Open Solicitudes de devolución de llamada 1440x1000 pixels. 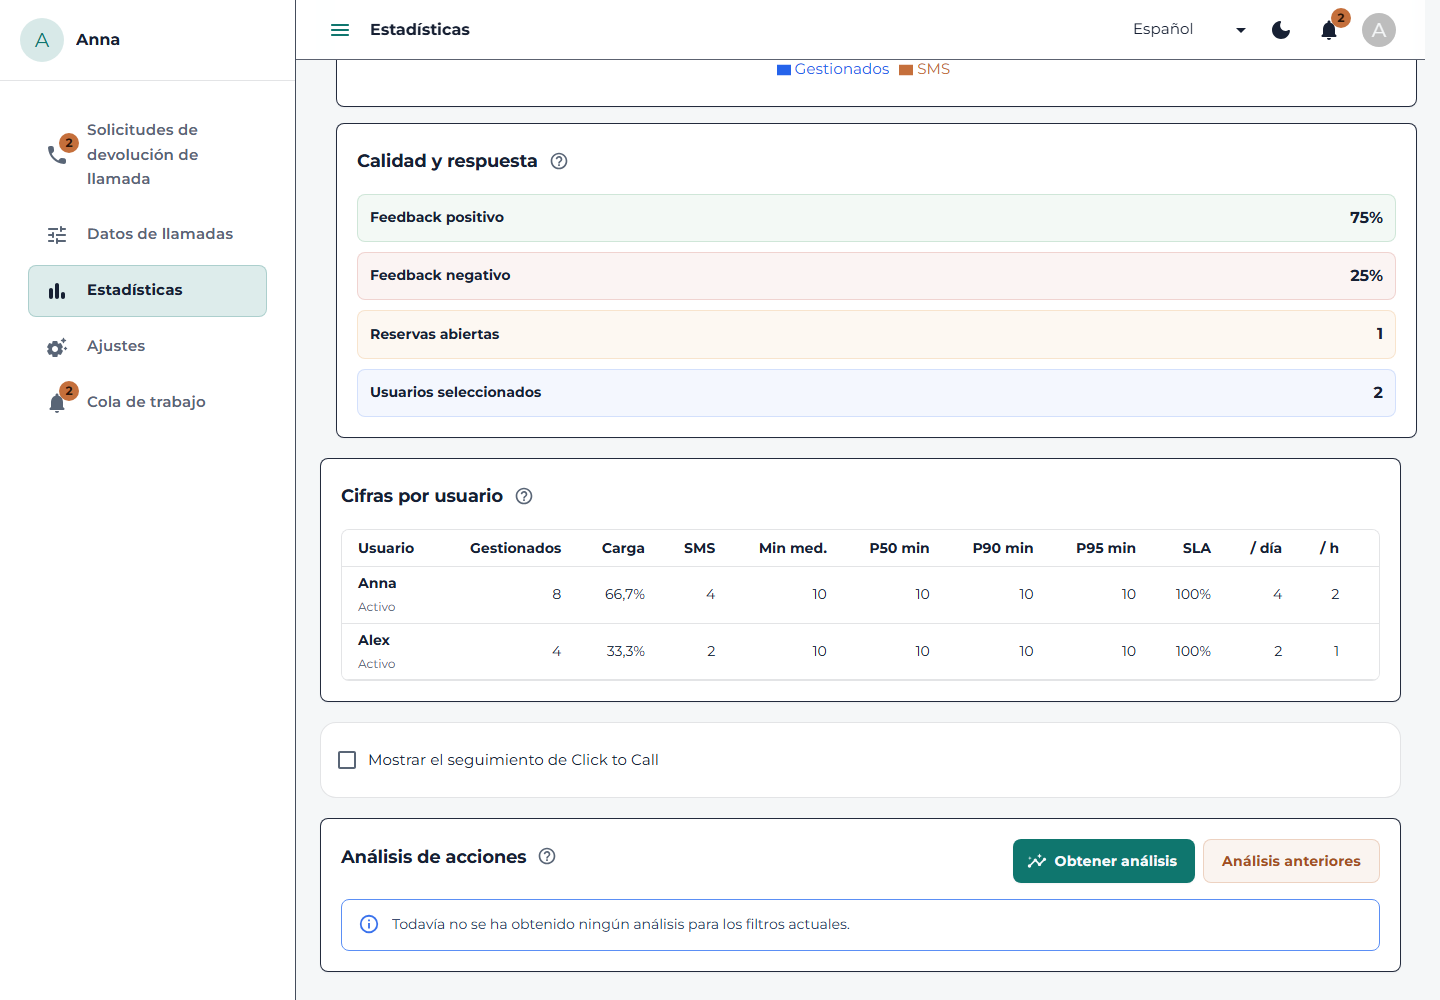click(x=147, y=154)
